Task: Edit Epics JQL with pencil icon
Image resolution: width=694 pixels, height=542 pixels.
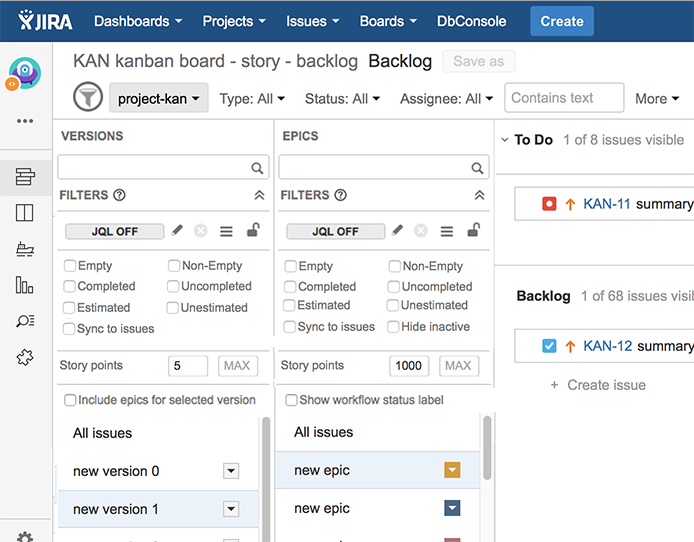Action: point(397,230)
